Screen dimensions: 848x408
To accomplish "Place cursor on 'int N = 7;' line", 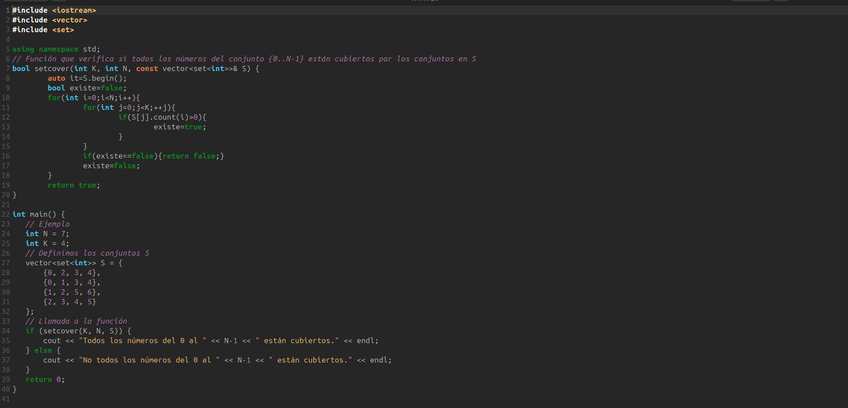I will pos(47,234).
